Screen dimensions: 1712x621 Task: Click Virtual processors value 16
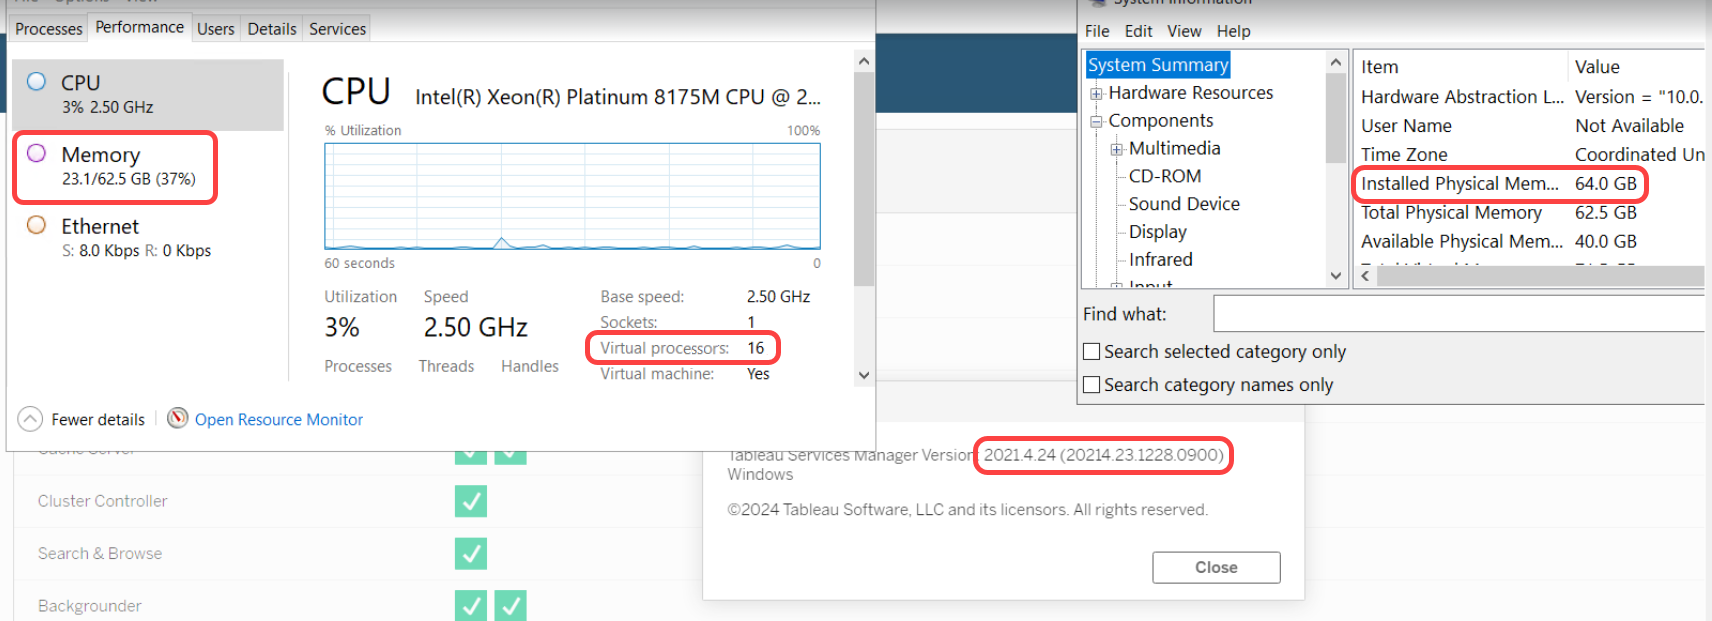(x=756, y=348)
